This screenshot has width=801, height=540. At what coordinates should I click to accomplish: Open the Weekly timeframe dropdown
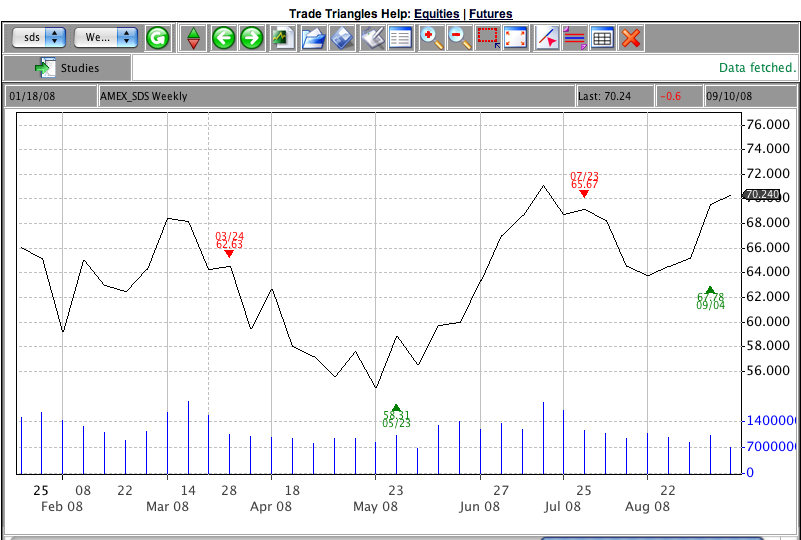click(x=106, y=37)
